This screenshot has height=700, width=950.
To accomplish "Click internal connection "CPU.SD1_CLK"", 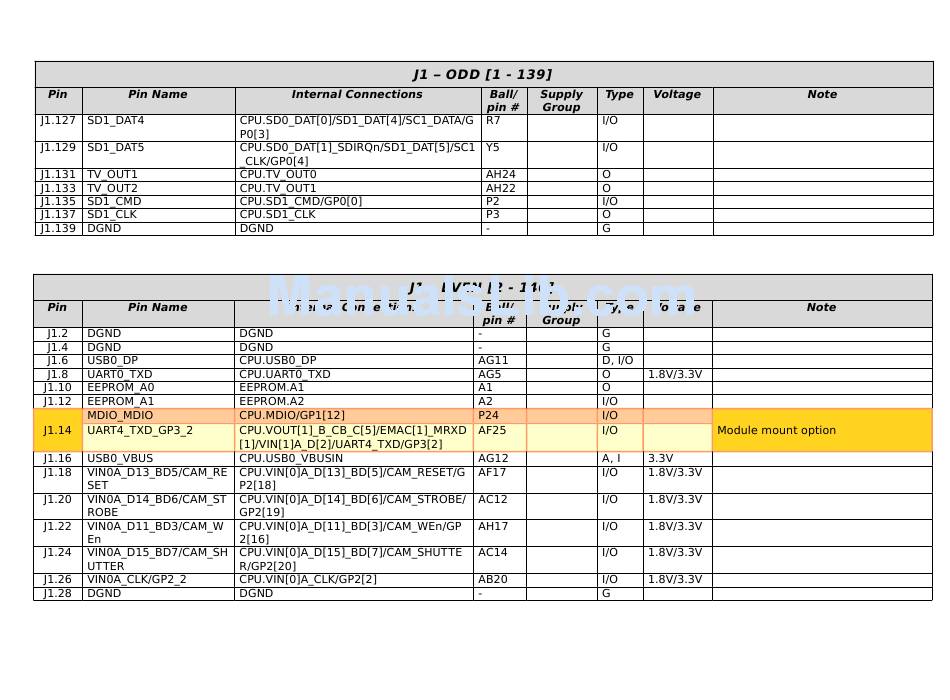I will click(277, 215).
